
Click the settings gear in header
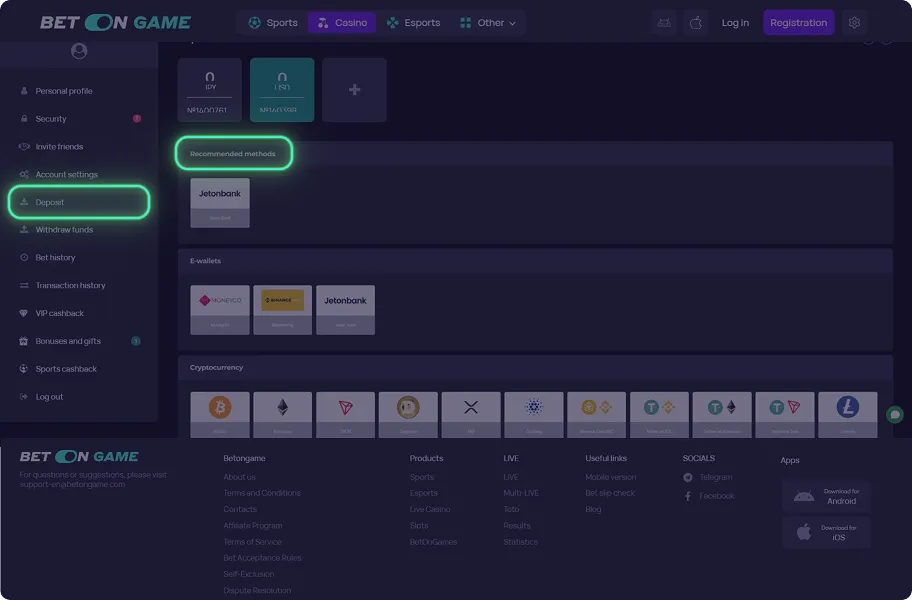[x=854, y=23]
